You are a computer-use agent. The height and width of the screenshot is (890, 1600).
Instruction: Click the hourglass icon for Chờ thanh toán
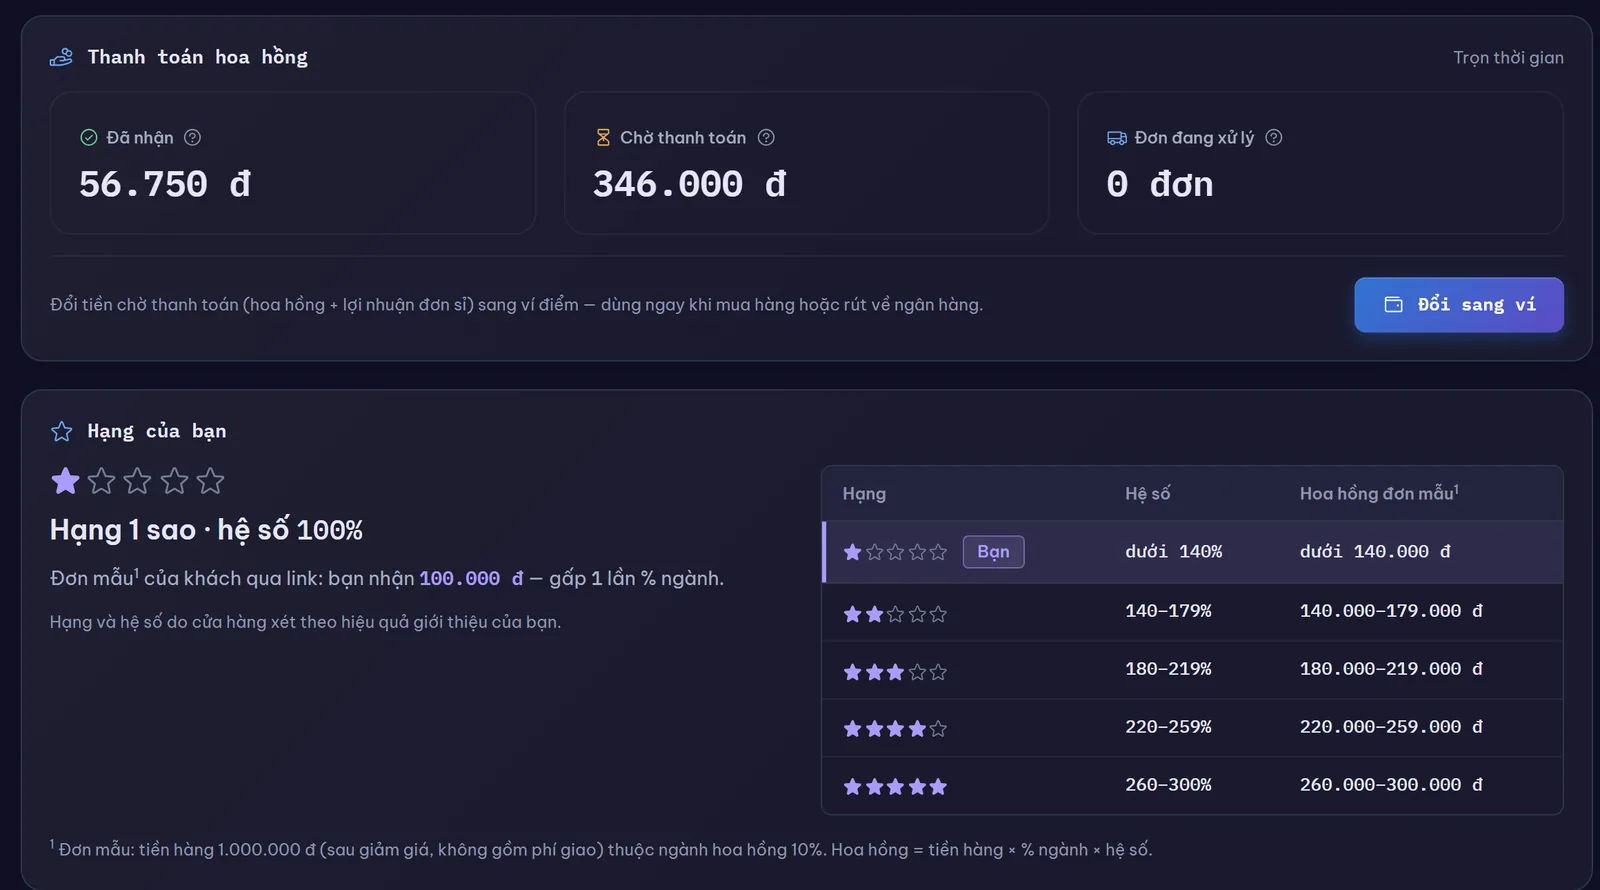coord(603,138)
